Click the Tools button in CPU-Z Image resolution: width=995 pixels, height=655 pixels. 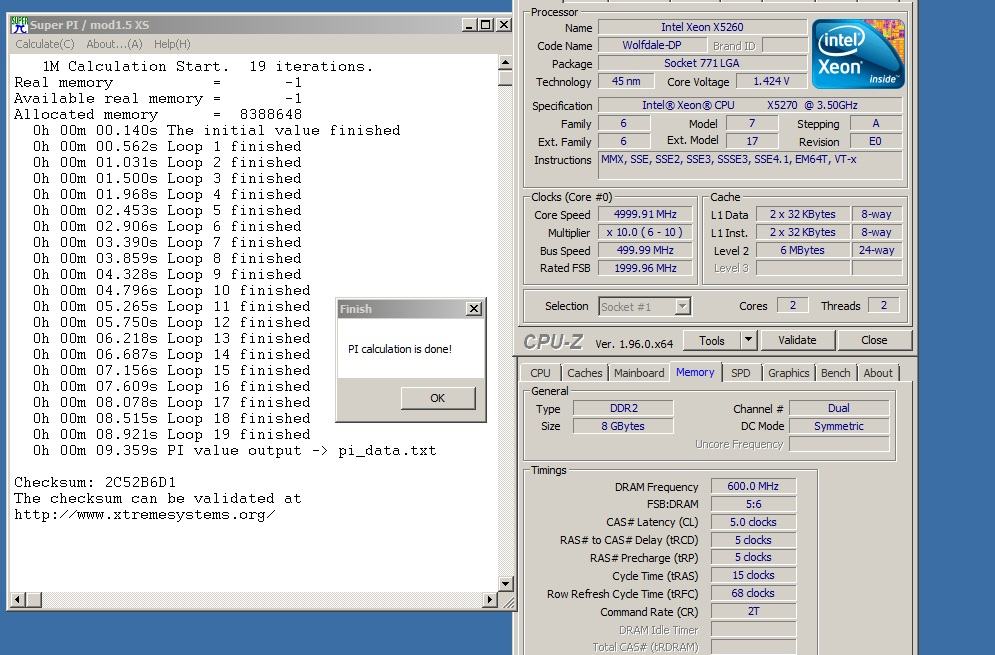(x=711, y=341)
